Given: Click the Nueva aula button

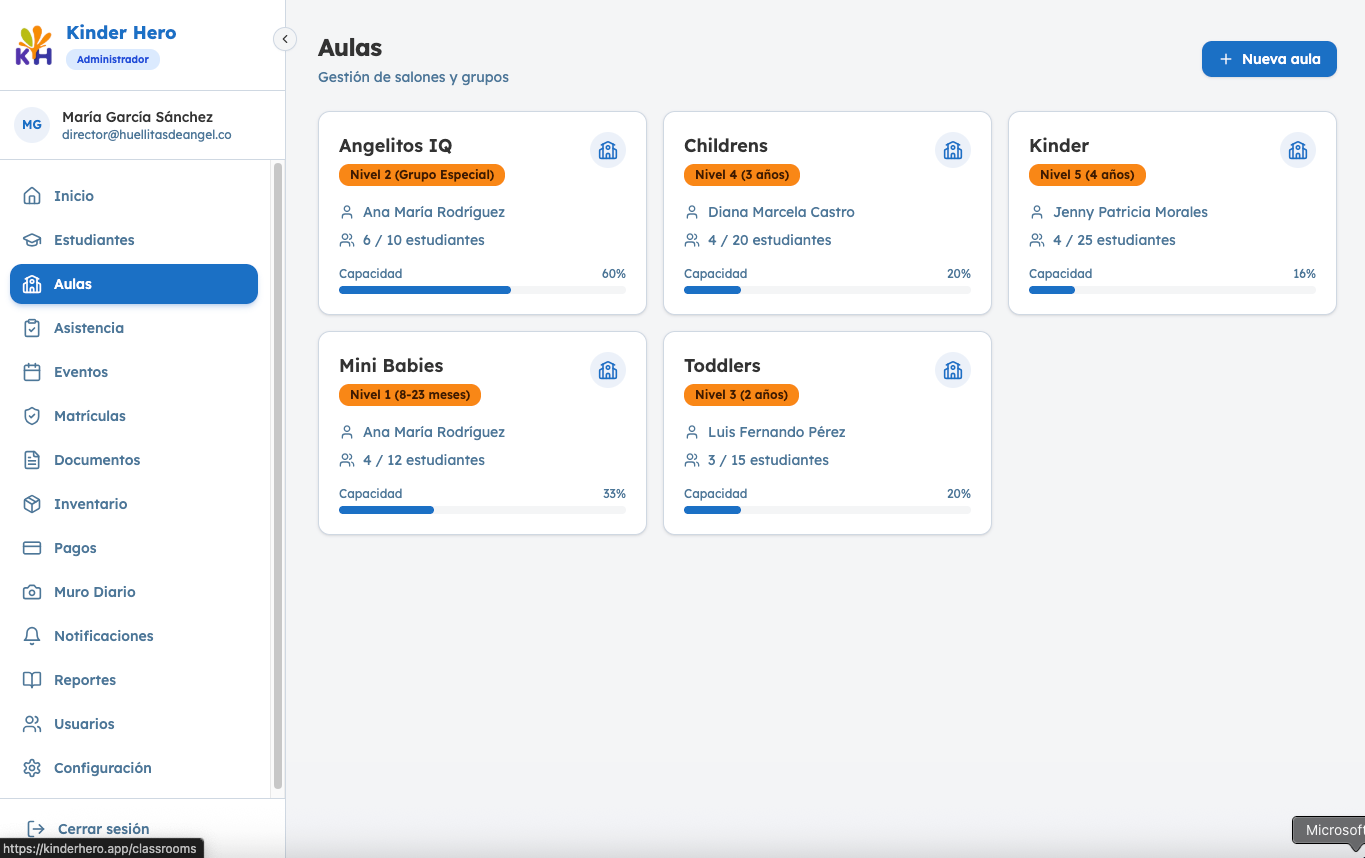Looking at the screenshot, I should click(x=1269, y=59).
